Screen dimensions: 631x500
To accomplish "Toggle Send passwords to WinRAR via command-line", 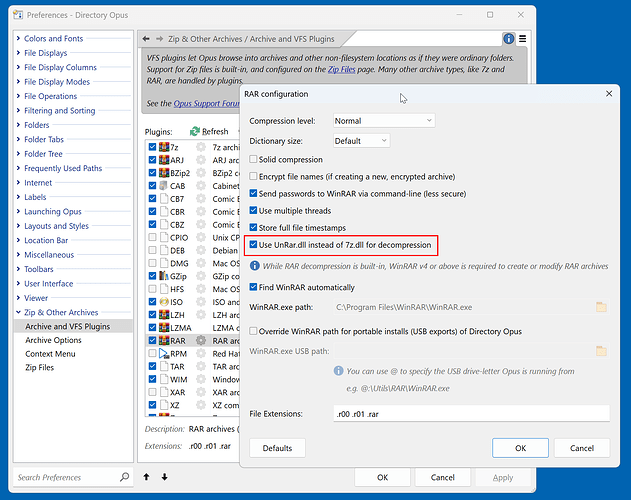I will point(253,193).
